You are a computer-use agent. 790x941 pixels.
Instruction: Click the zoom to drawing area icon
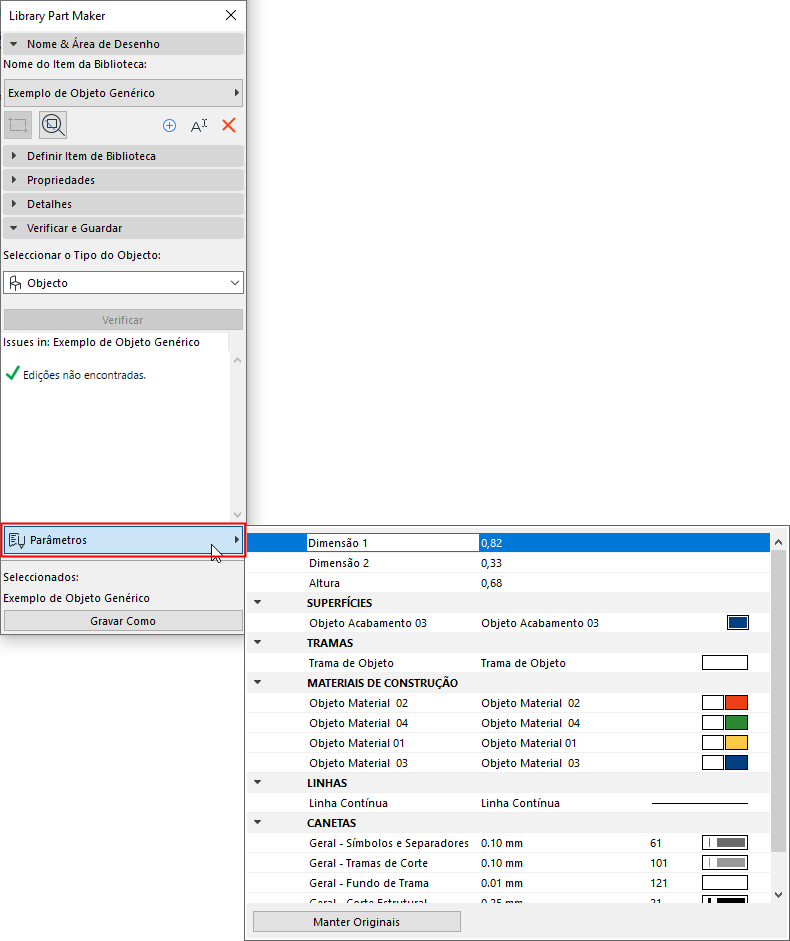[53, 125]
